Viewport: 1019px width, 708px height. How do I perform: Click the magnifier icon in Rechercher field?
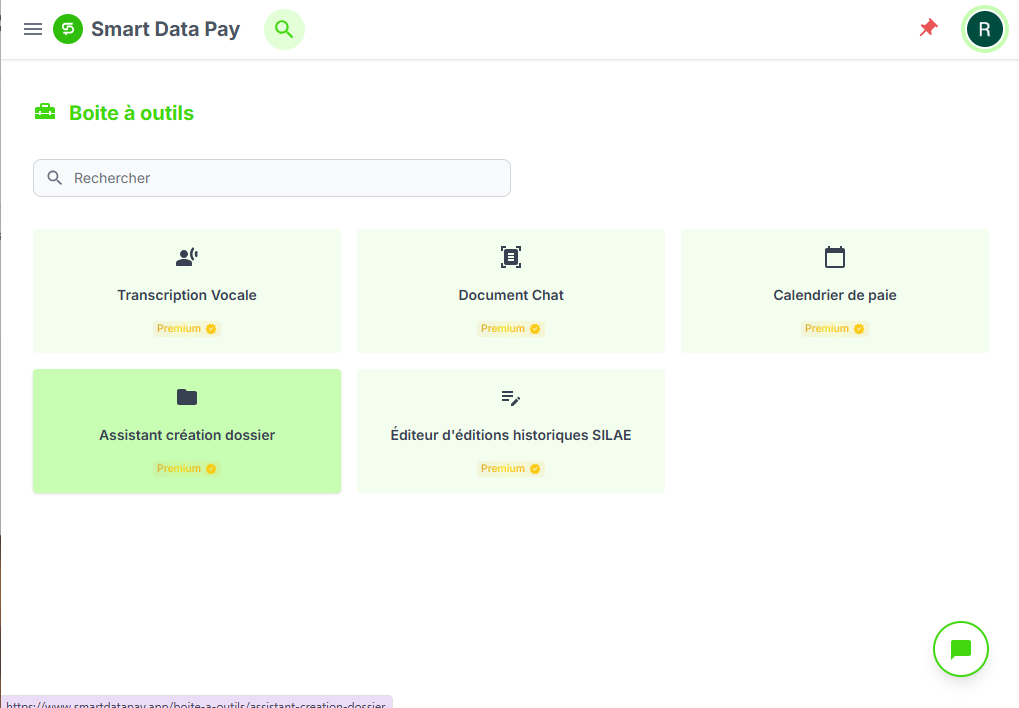(x=55, y=178)
